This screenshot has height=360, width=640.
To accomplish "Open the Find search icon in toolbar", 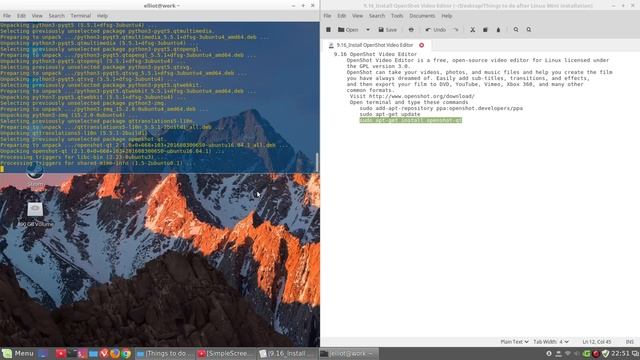I will point(516,29).
